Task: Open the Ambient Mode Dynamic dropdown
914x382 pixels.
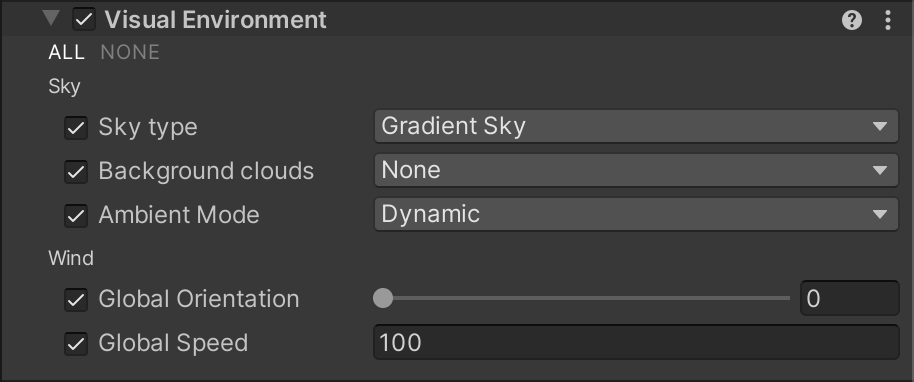Action: click(636, 214)
